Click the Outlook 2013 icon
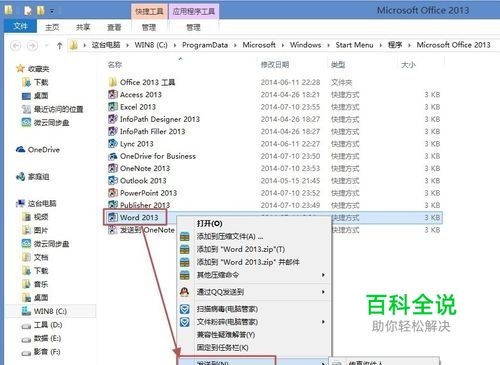The height and width of the screenshot is (365, 500). tap(113, 181)
